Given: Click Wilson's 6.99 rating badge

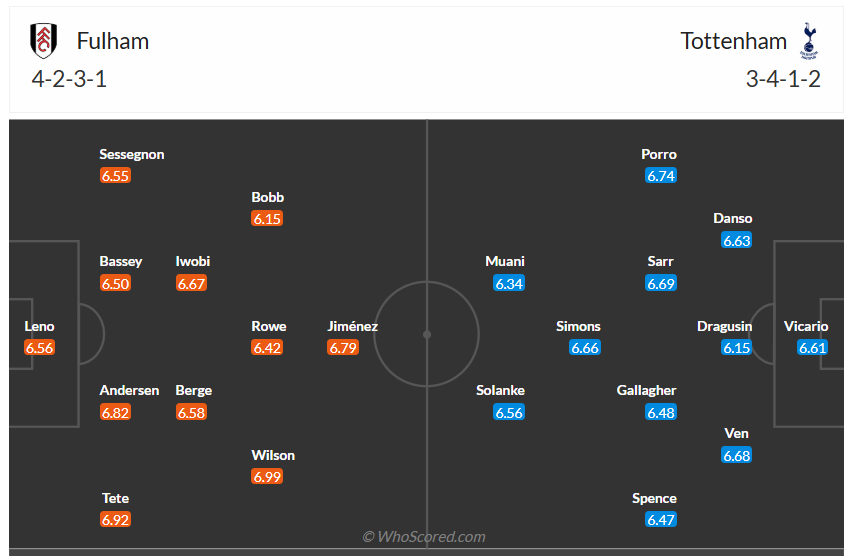Looking at the screenshot, I should [x=267, y=477].
